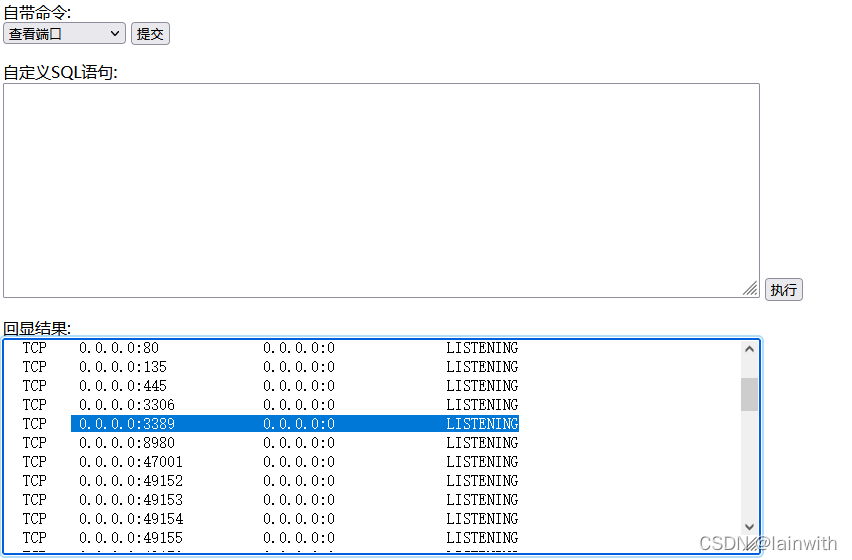852x560 pixels.
Task: Select the 0.0.0.0:47001 port entry
Action: [131, 462]
